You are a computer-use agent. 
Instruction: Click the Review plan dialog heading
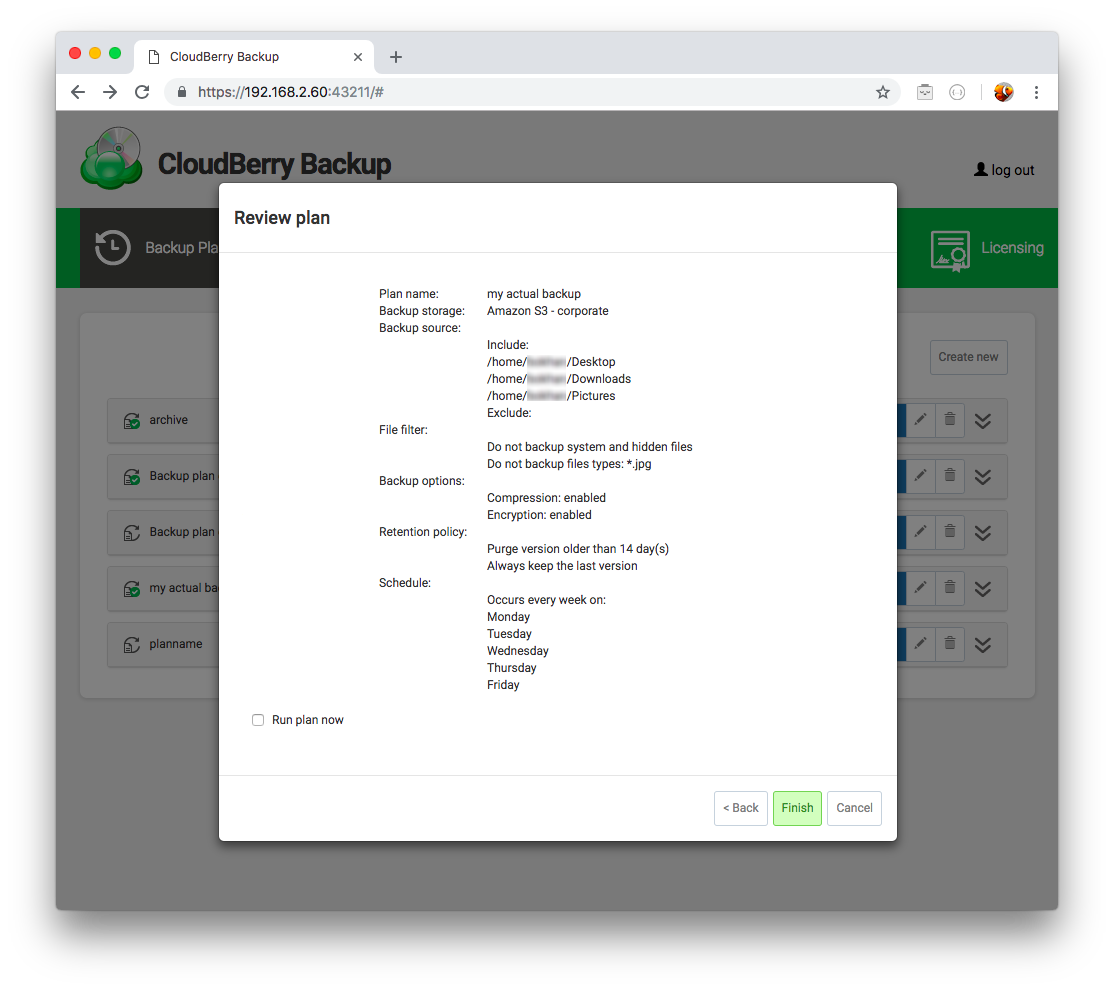(x=282, y=218)
